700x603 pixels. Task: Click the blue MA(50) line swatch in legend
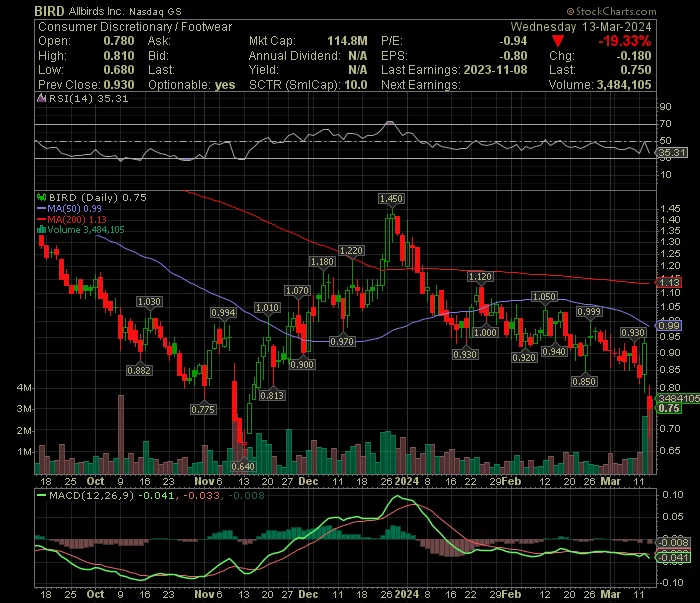coord(42,208)
